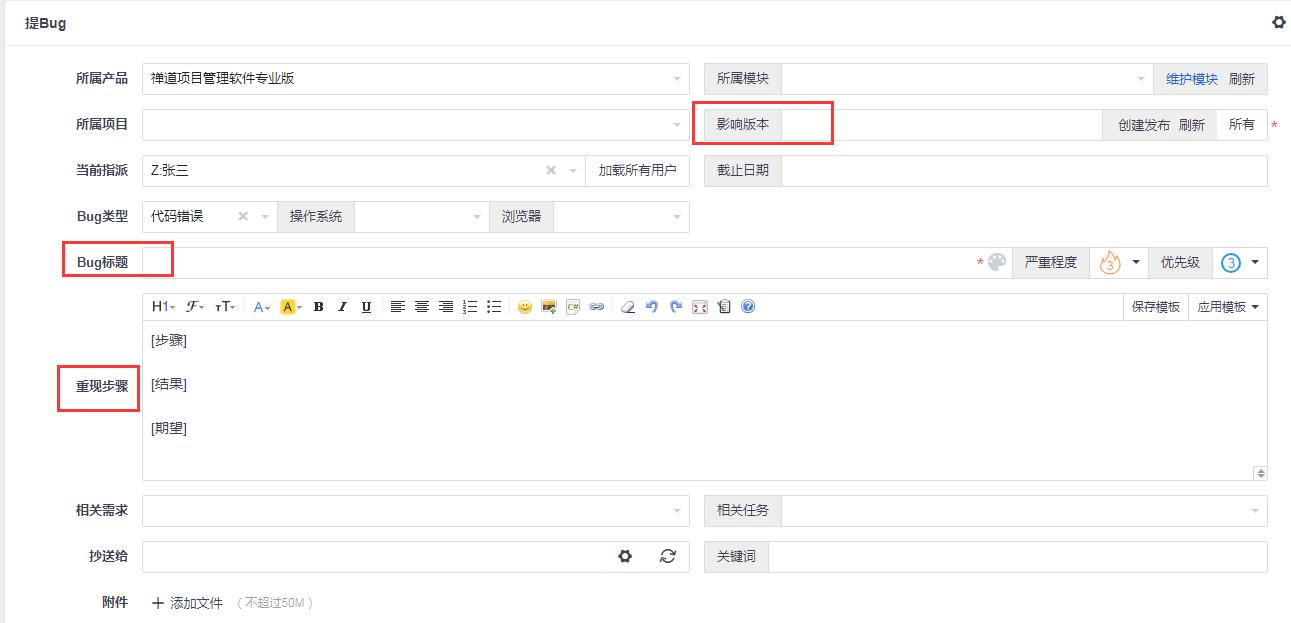Image resolution: width=1291 pixels, height=623 pixels.
Task: Toggle the editor fullscreen mode icon
Action: point(700,307)
